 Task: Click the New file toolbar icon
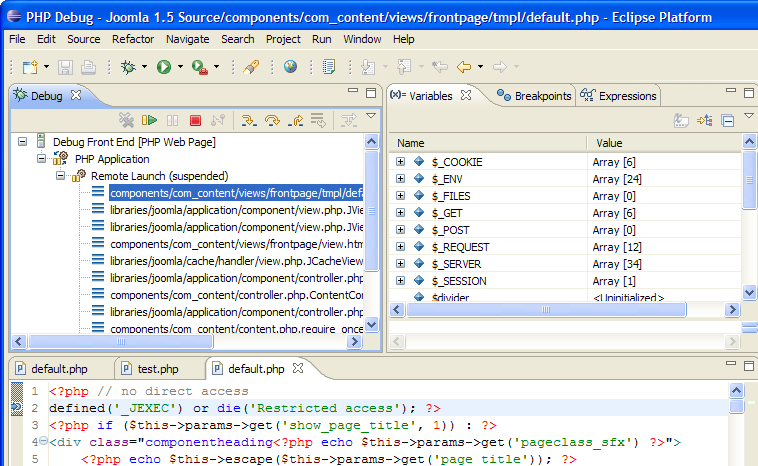[30, 67]
